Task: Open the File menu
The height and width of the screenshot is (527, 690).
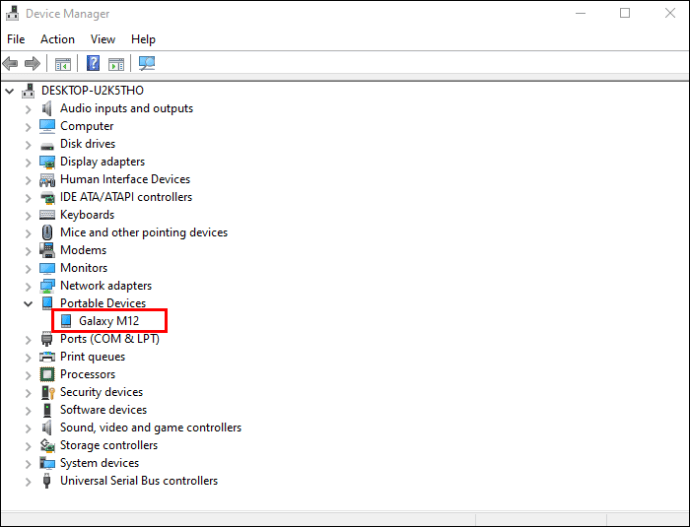Action: click(16, 39)
